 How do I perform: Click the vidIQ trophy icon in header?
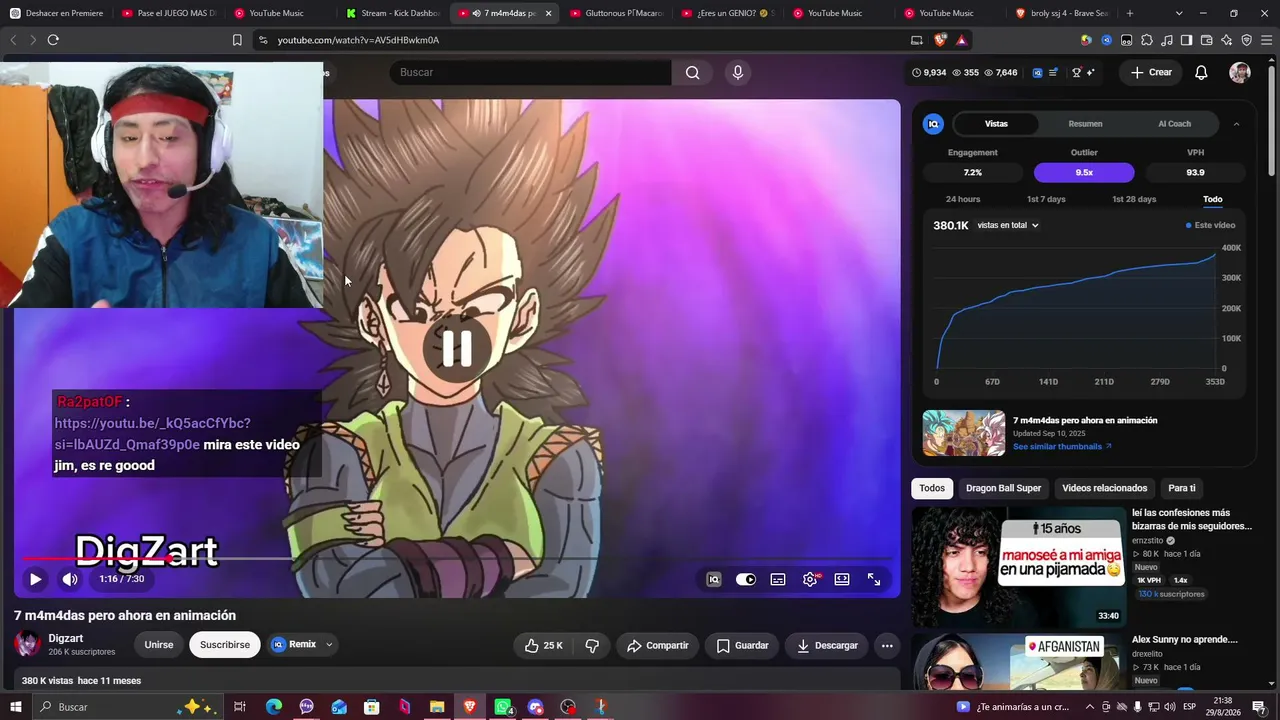coord(1076,72)
